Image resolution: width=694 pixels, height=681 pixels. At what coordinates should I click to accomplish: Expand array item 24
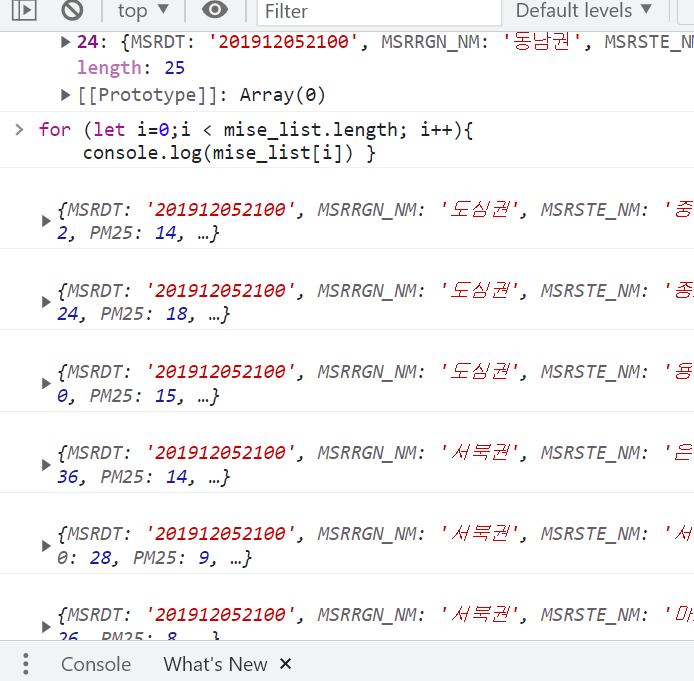pyautogui.click(x=66, y=42)
